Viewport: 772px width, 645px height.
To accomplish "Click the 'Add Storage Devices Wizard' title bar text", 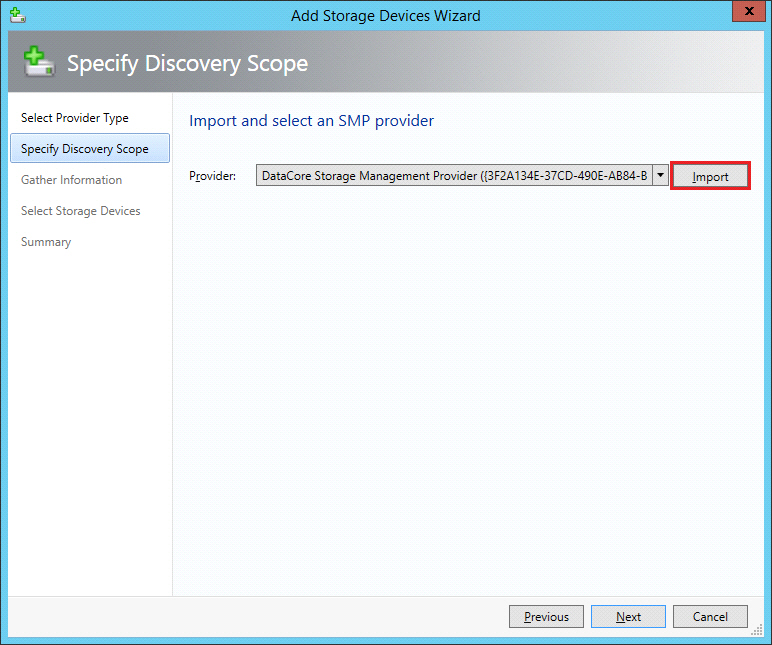I will [x=385, y=15].
